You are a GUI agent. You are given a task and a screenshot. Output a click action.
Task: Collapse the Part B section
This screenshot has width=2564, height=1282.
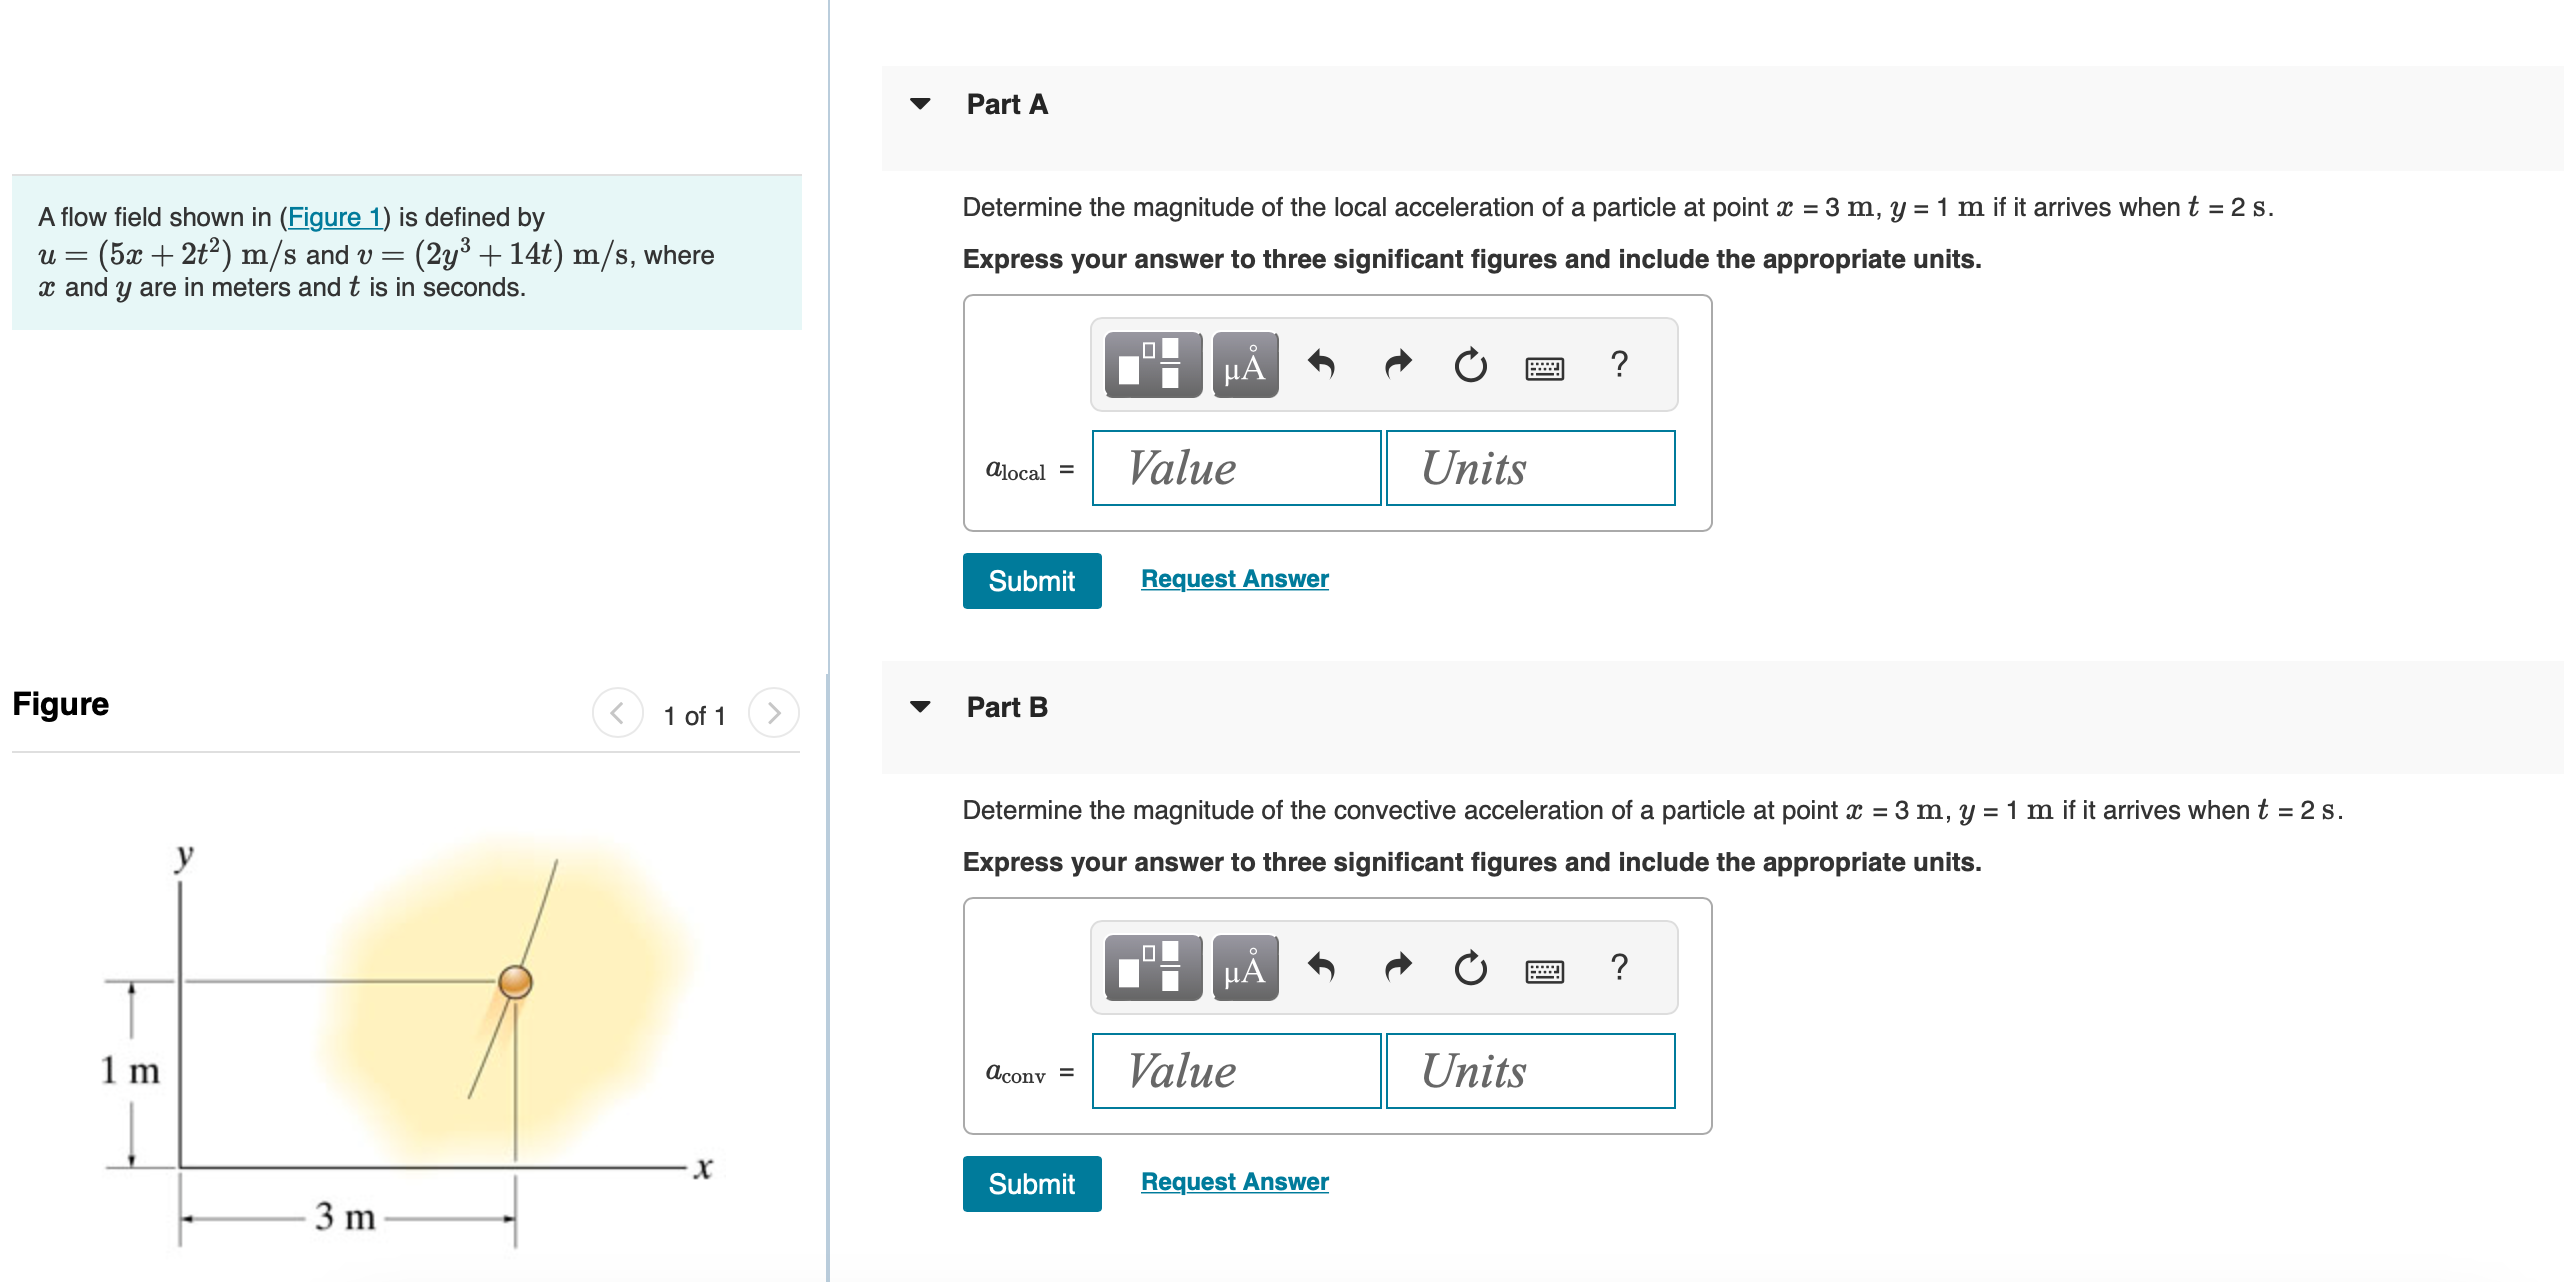[x=921, y=707]
